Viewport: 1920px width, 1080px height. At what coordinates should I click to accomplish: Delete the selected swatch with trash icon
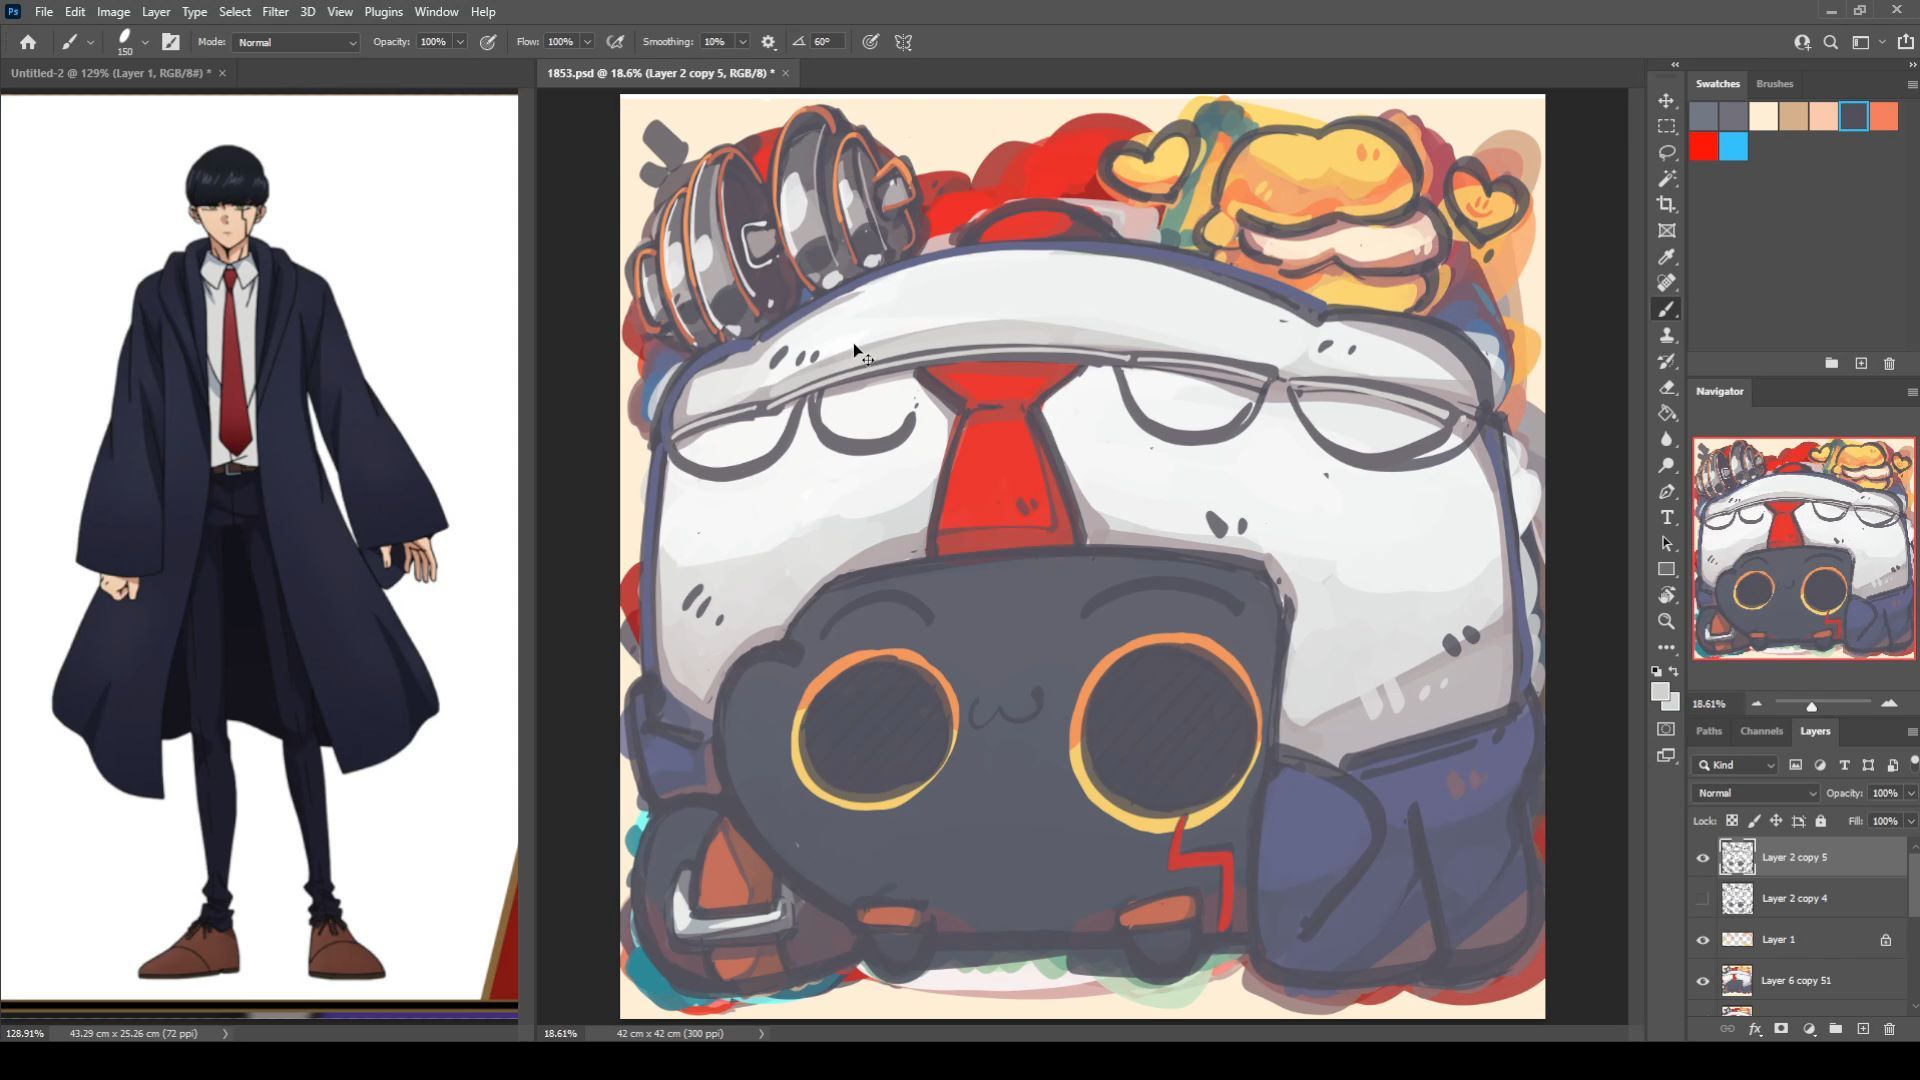point(1889,363)
